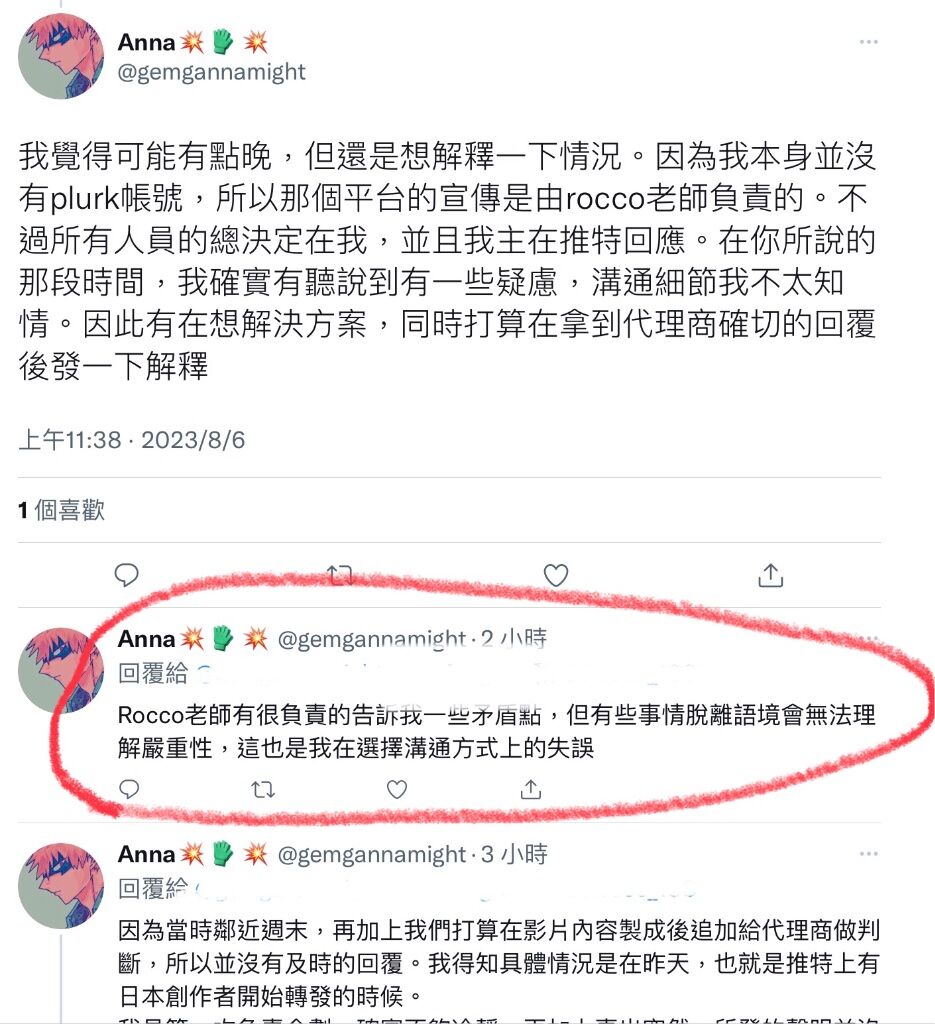Viewport: 935px width, 1024px height.
Task: Open Anna's profile picture at top
Action: coord(61,56)
